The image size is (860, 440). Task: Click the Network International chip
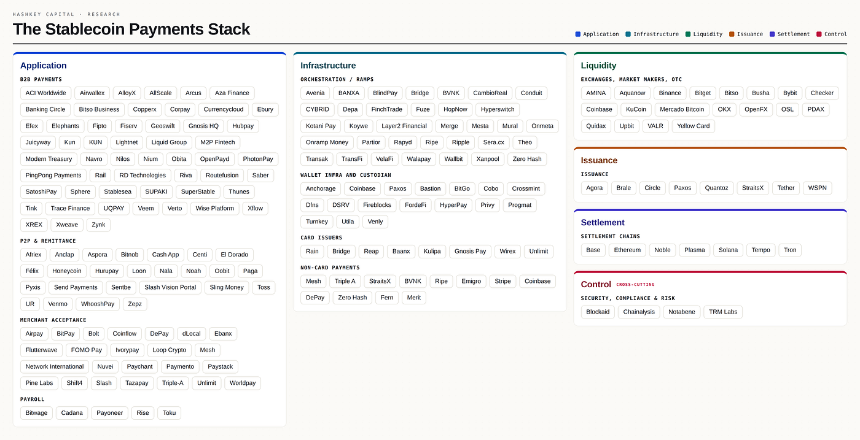coord(55,366)
